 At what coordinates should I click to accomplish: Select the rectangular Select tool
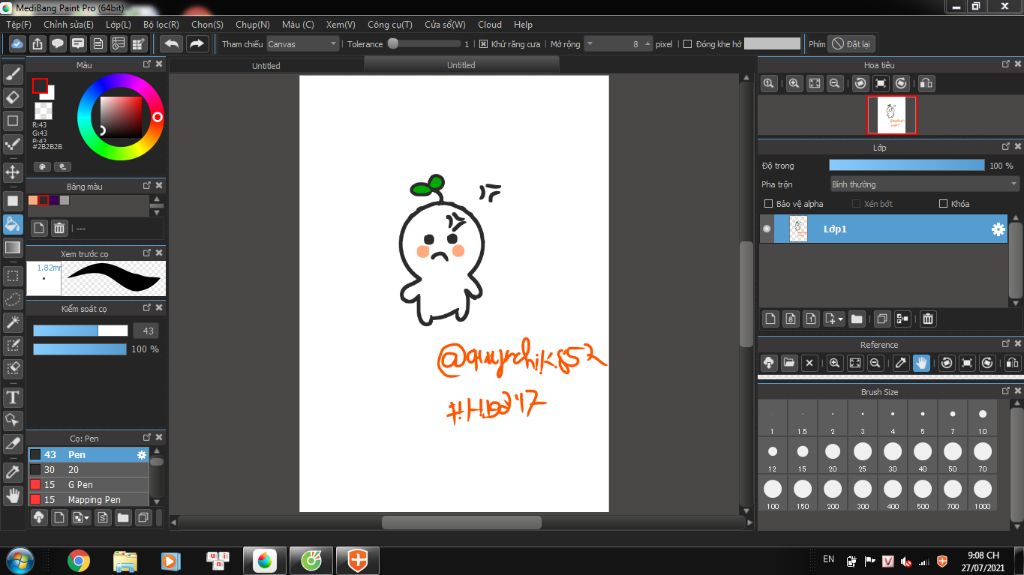[12, 276]
